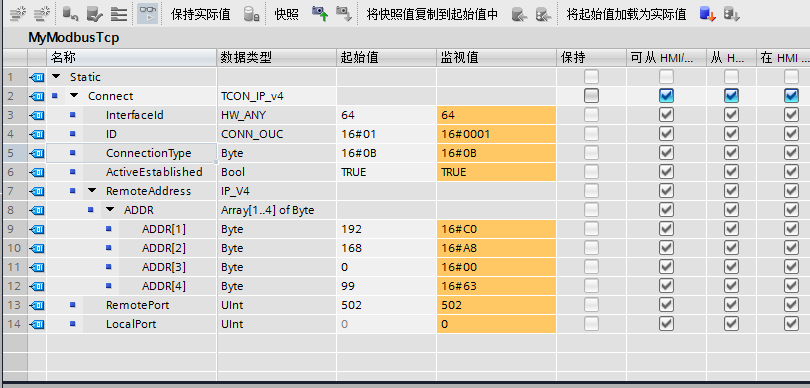Click the 快照 toolbar button
Image resolution: width=810 pixels, height=388 pixels.
coord(287,14)
